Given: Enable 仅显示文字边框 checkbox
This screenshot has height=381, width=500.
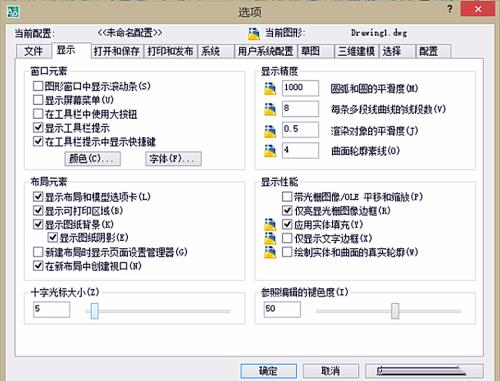Looking at the screenshot, I should (x=287, y=238).
